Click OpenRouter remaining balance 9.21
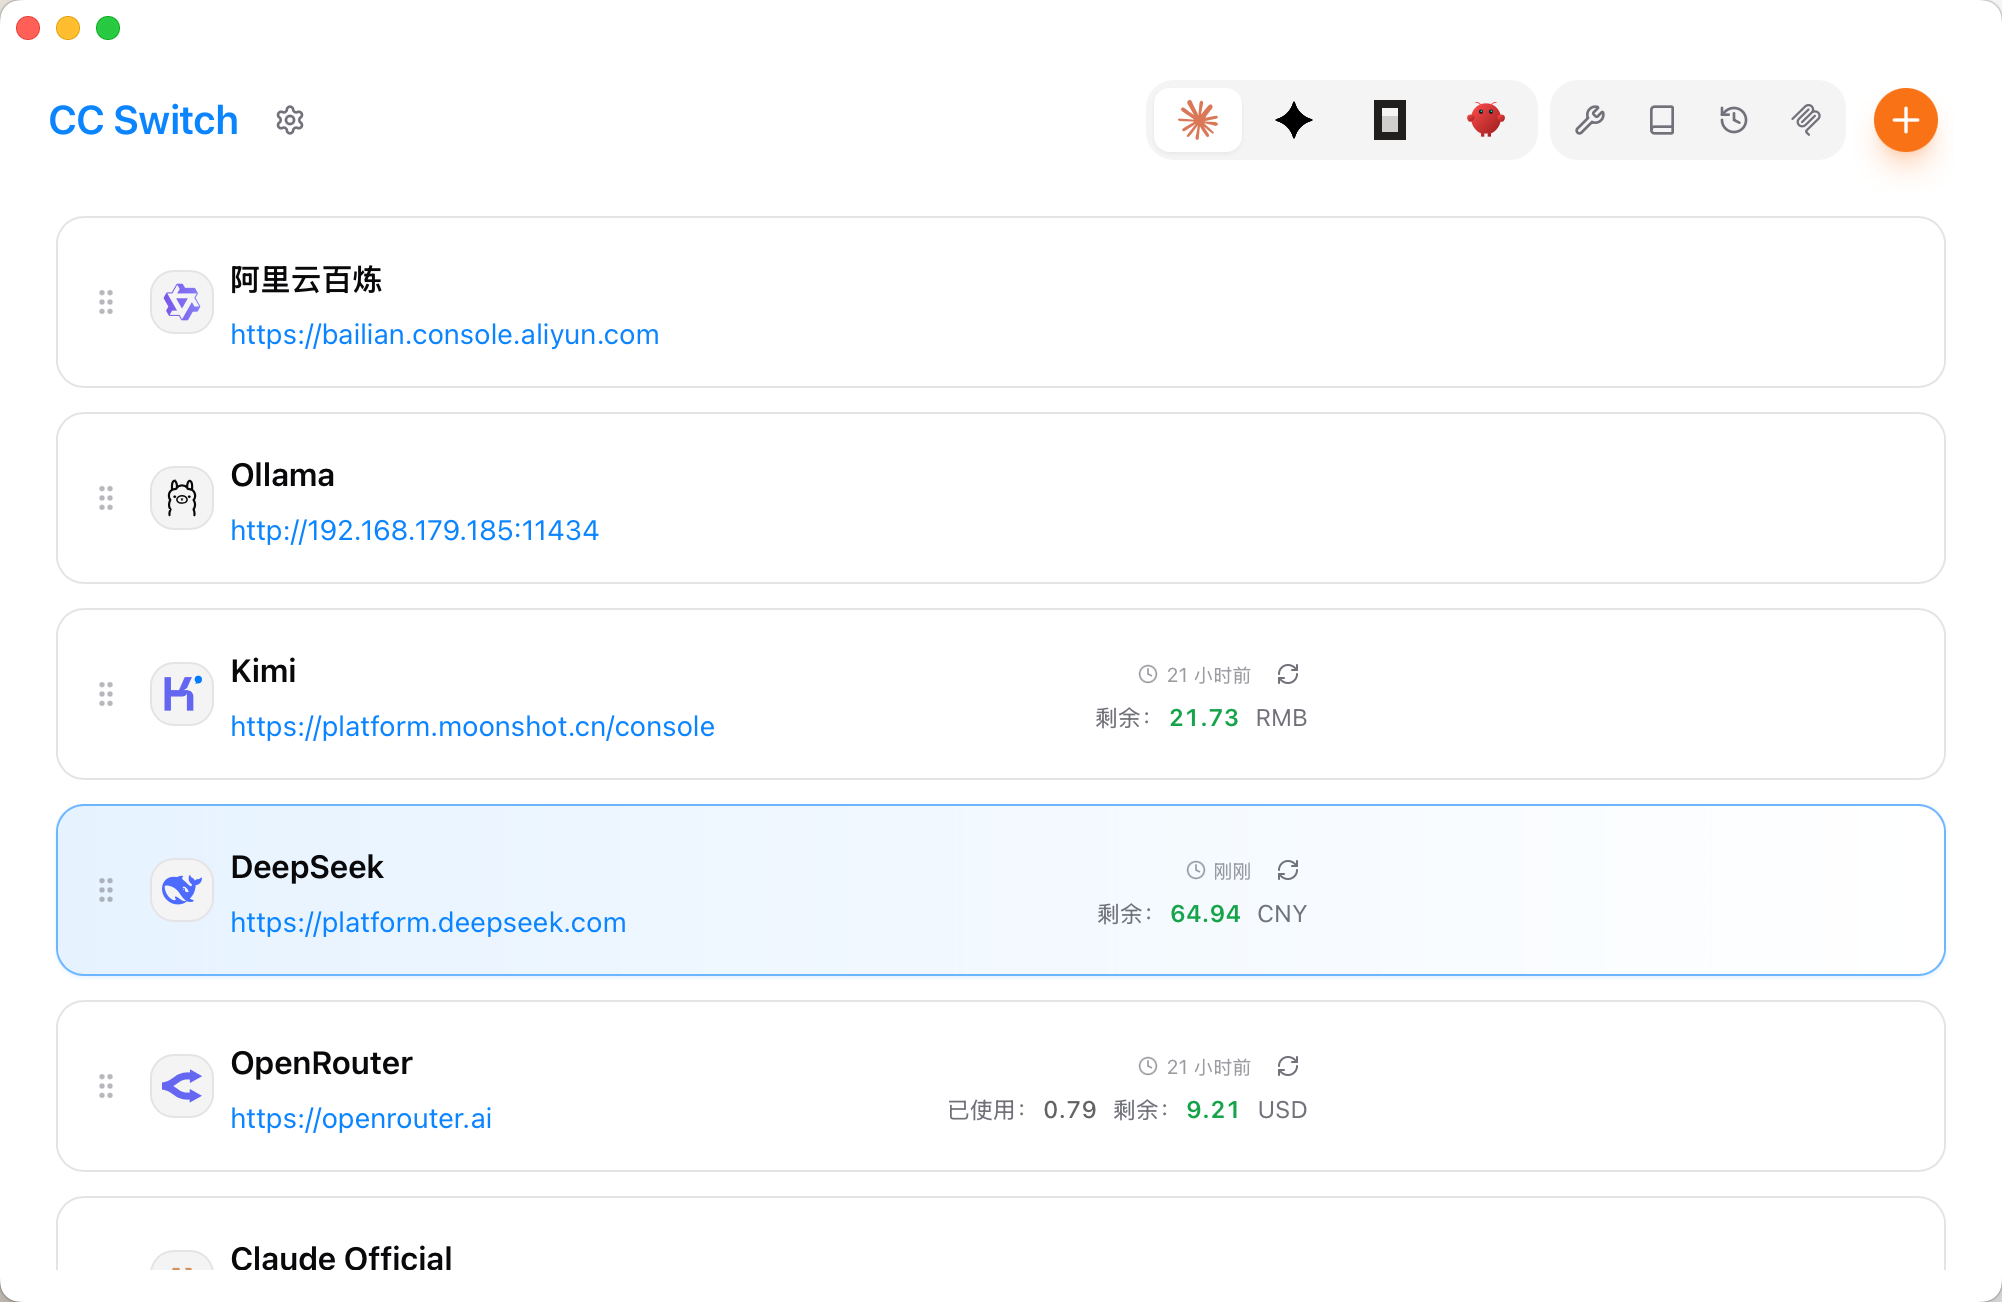Viewport: 2002px width, 1302px height. [x=1213, y=1110]
